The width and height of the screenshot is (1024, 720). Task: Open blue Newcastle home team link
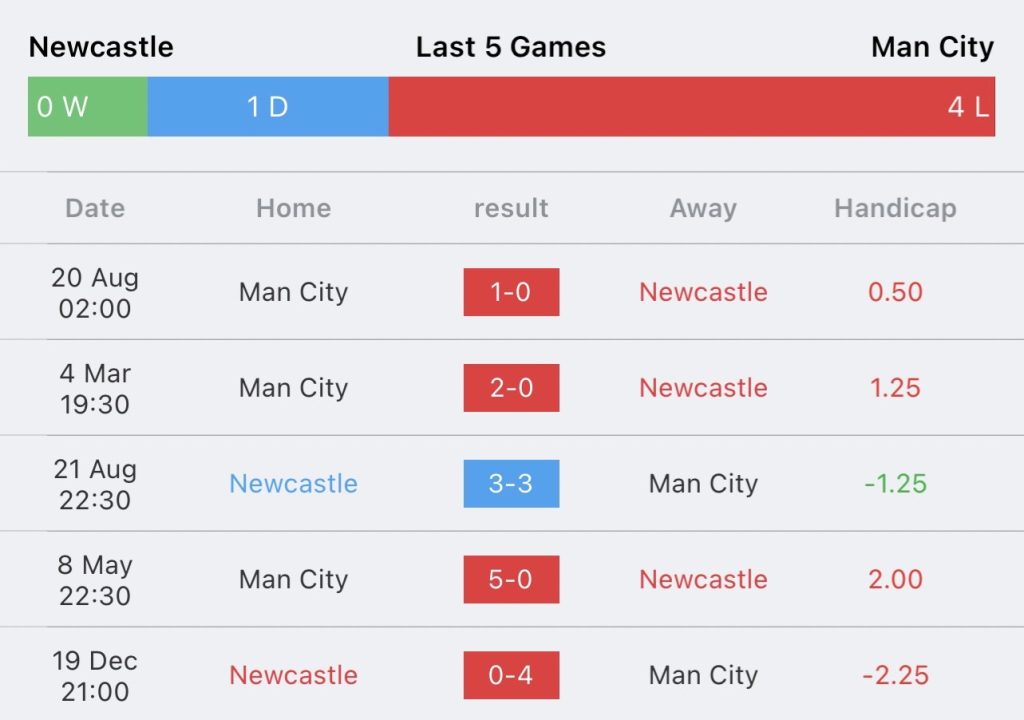[x=293, y=483]
